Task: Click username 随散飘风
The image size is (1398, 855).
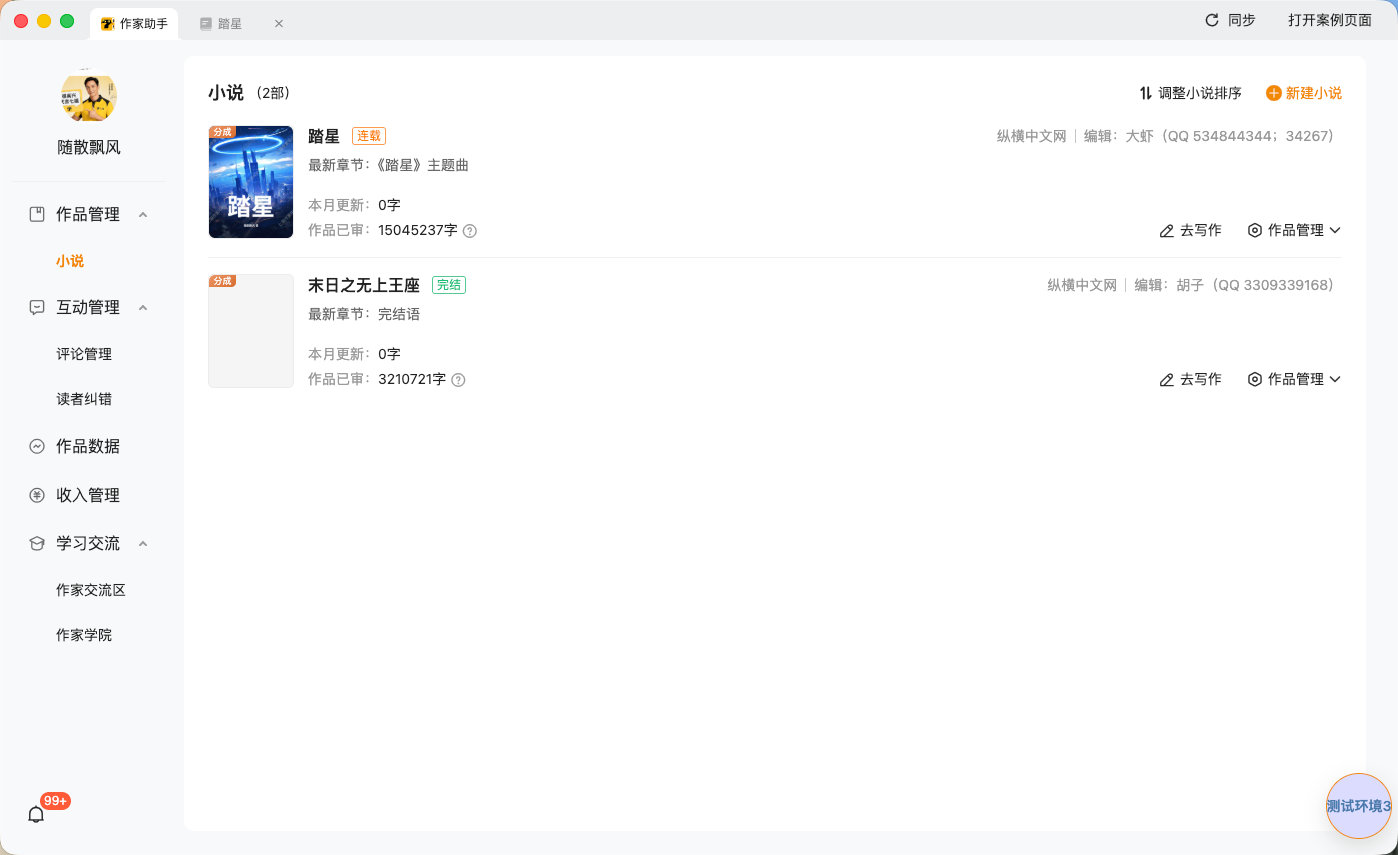Action: pyautogui.click(x=89, y=147)
